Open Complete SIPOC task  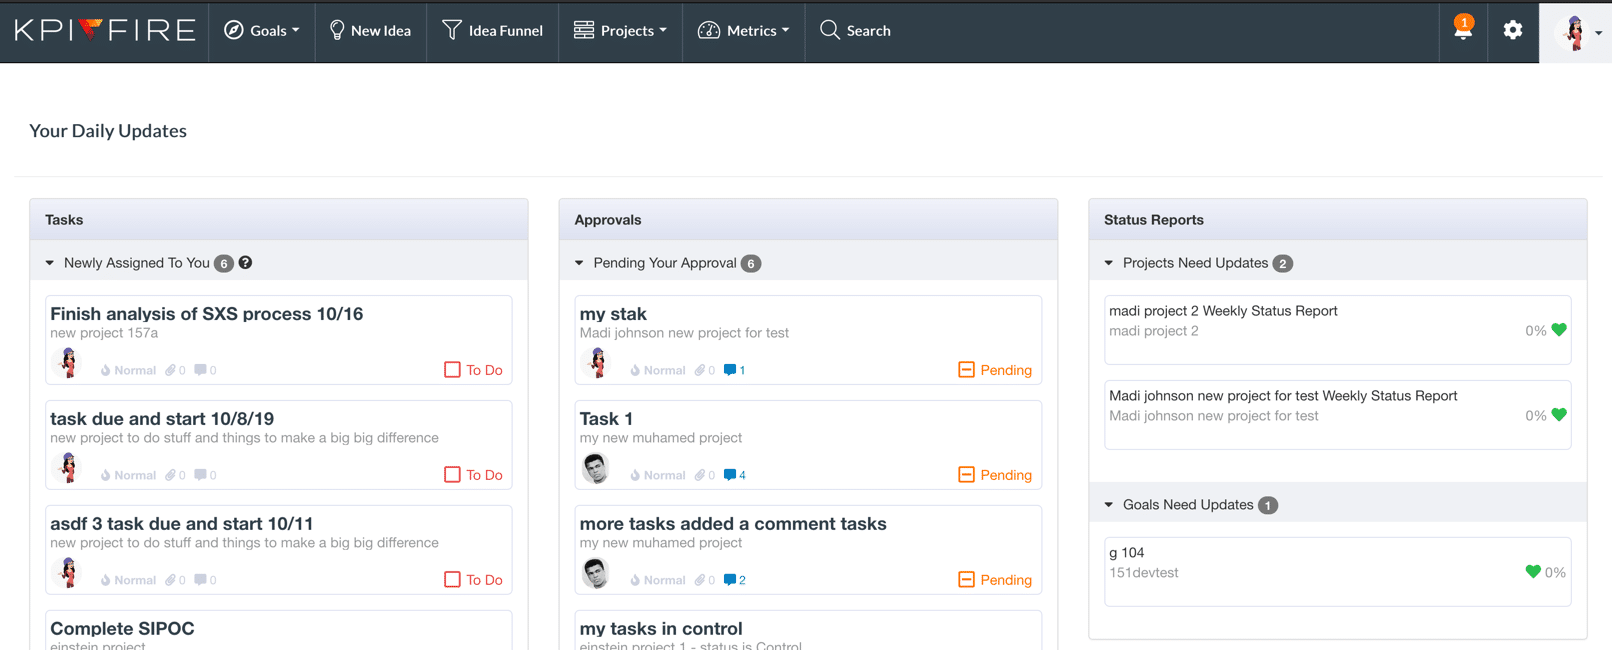(x=122, y=629)
